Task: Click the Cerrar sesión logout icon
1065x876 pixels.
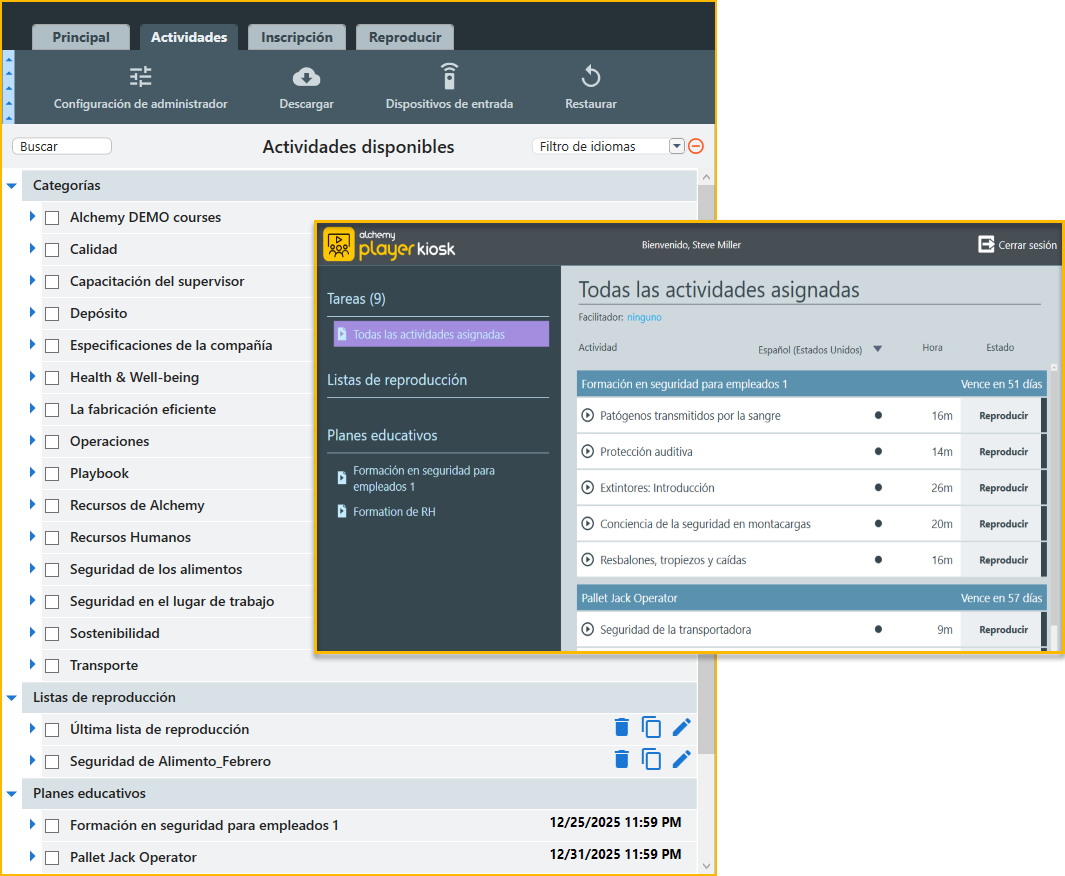Action: pyautogui.click(x=986, y=244)
